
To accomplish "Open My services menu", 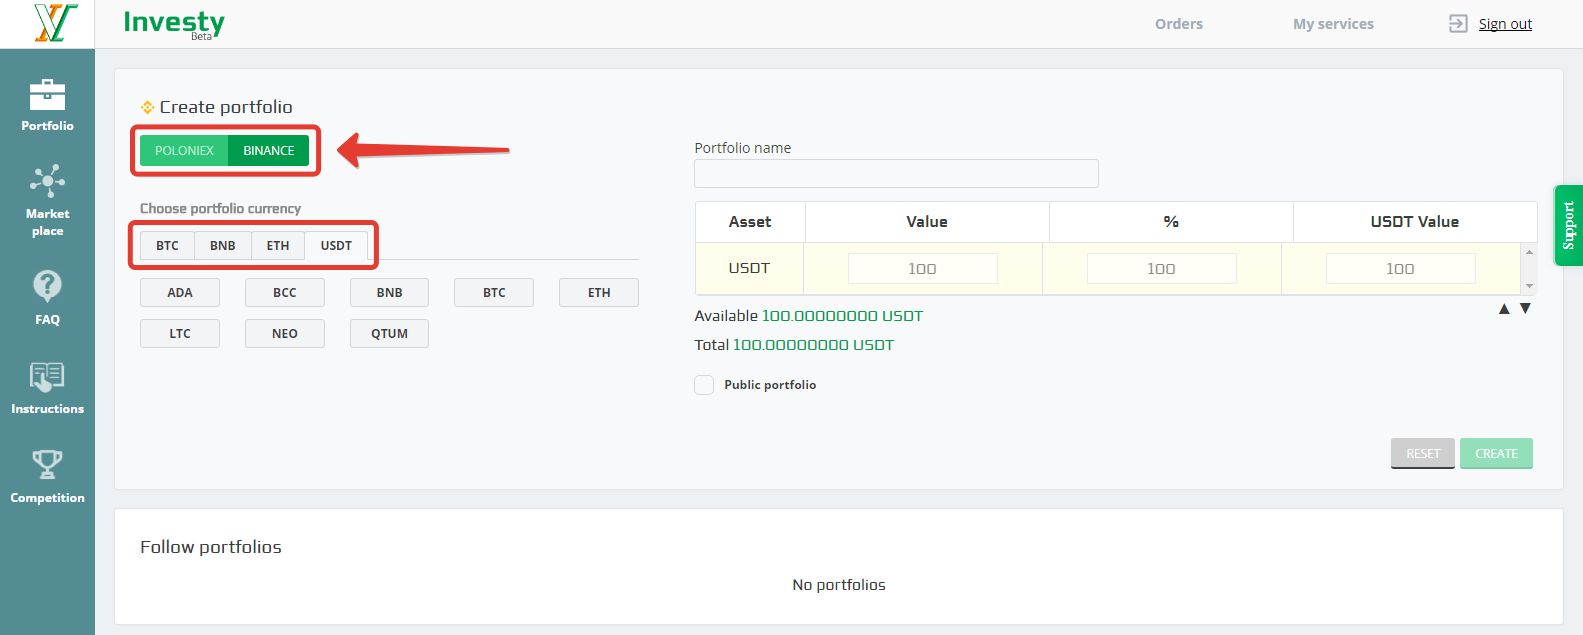I will tap(1333, 24).
